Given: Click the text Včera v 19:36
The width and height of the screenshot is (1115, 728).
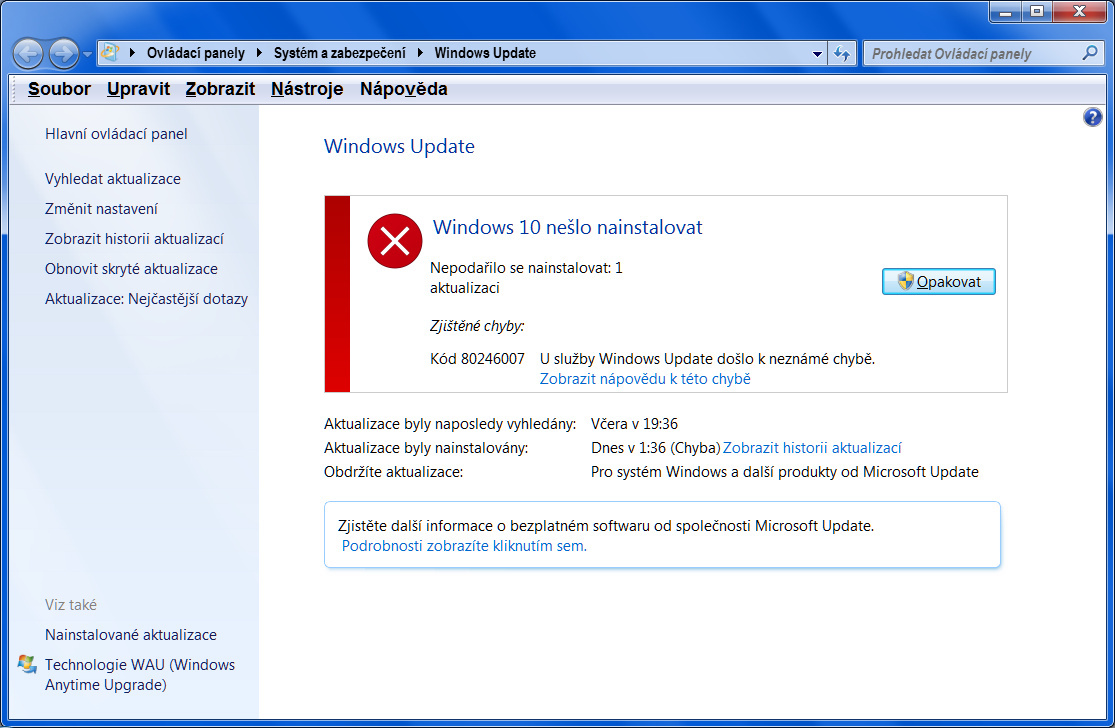Looking at the screenshot, I should [x=634, y=424].
